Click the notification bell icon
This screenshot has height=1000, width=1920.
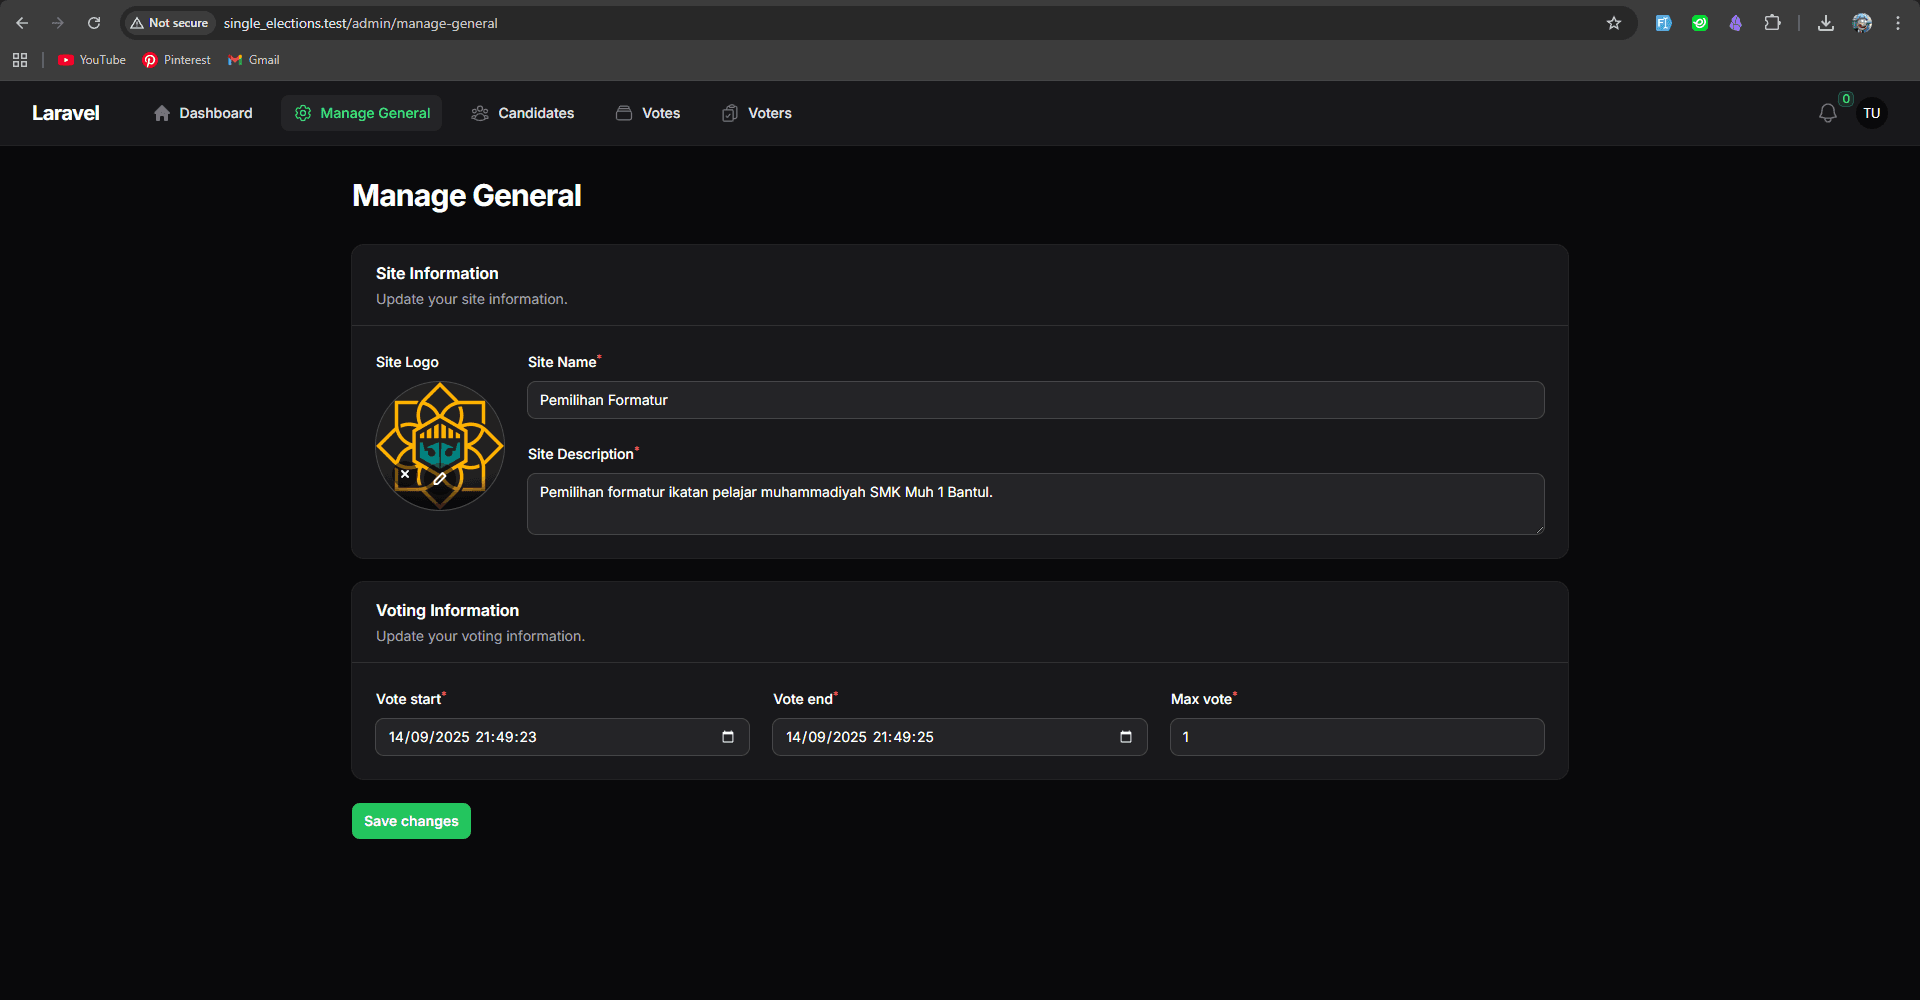(1827, 114)
